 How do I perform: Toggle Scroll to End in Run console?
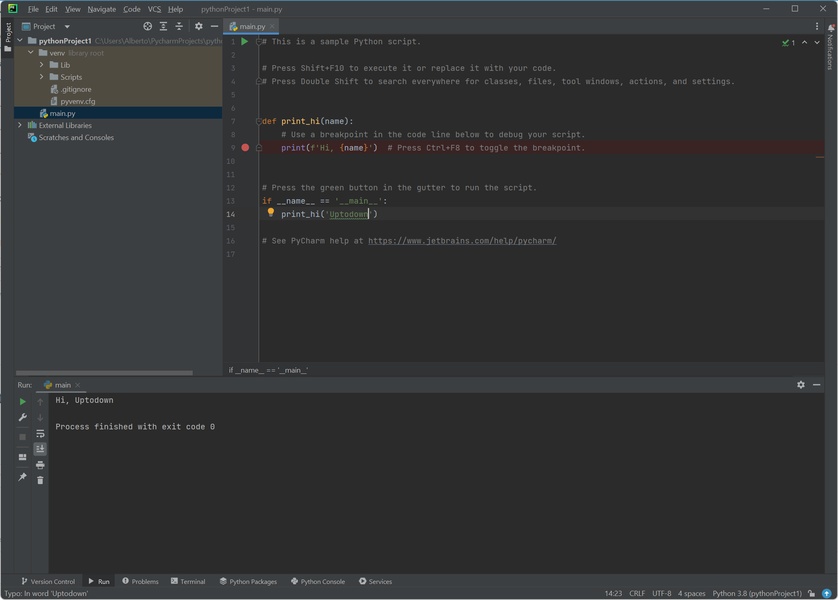coord(40,449)
